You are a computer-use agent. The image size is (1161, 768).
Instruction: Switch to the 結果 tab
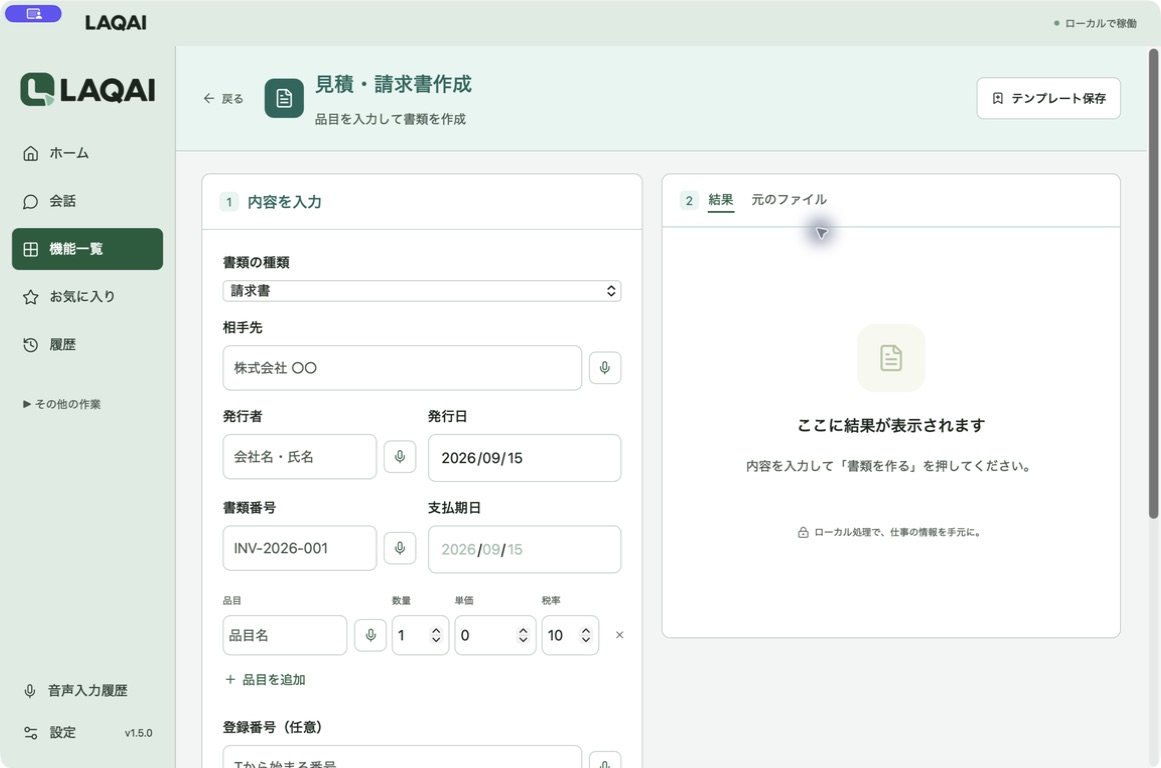[720, 200]
